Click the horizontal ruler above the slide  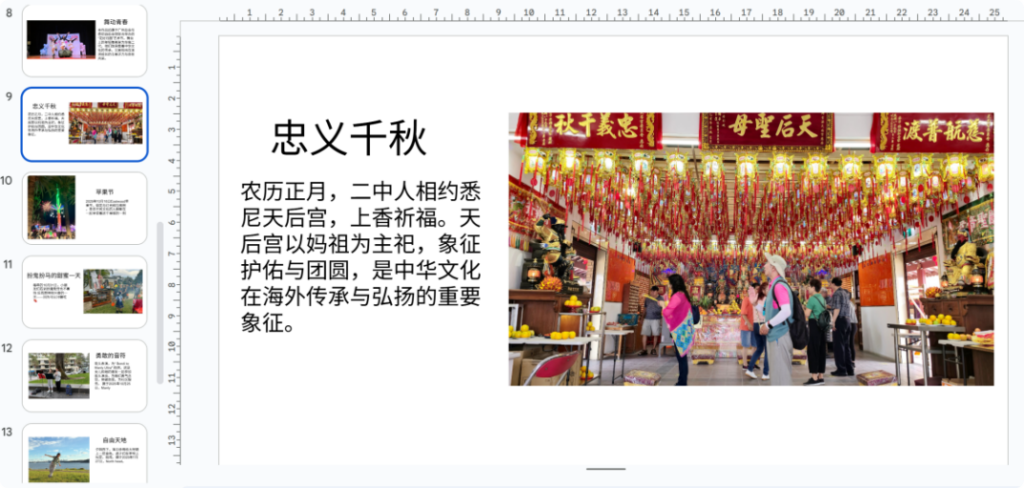pos(600,15)
